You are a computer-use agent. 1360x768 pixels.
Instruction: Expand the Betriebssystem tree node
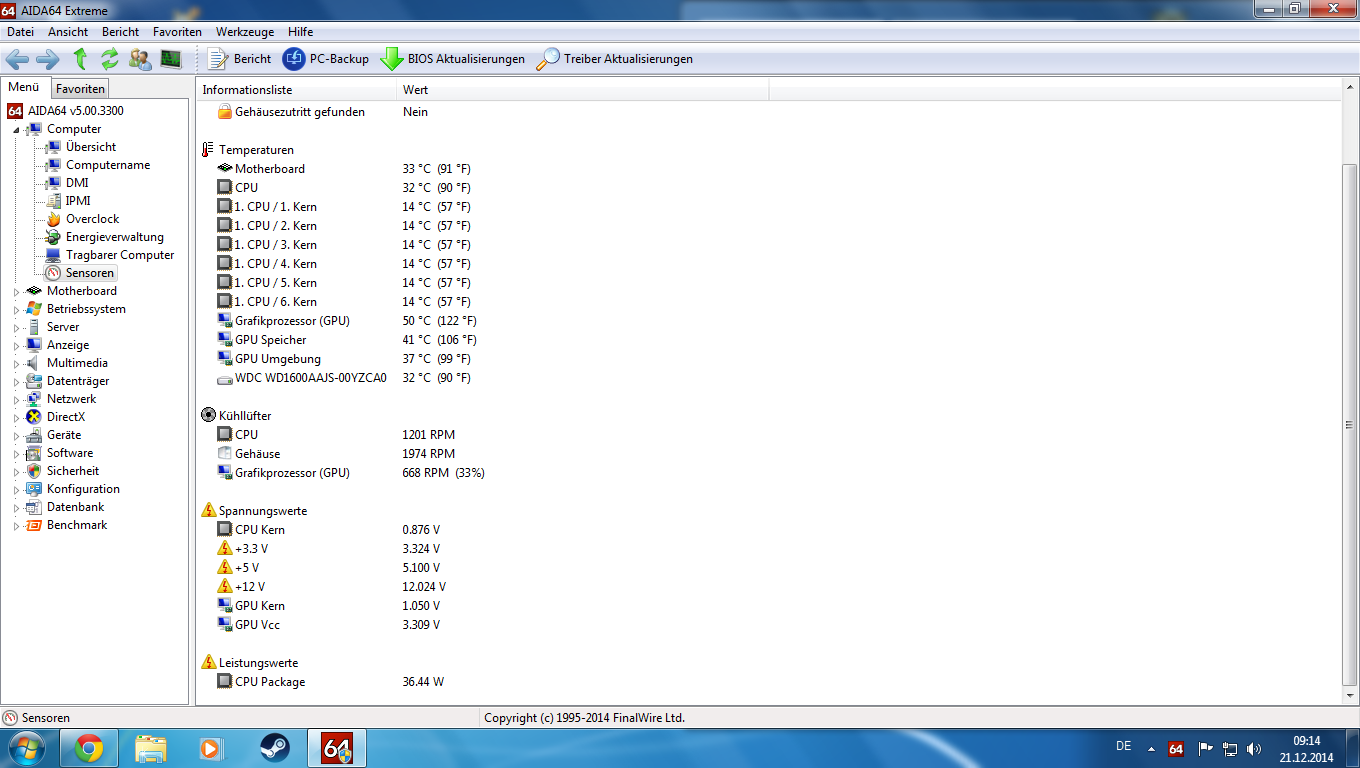tap(16, 309)
